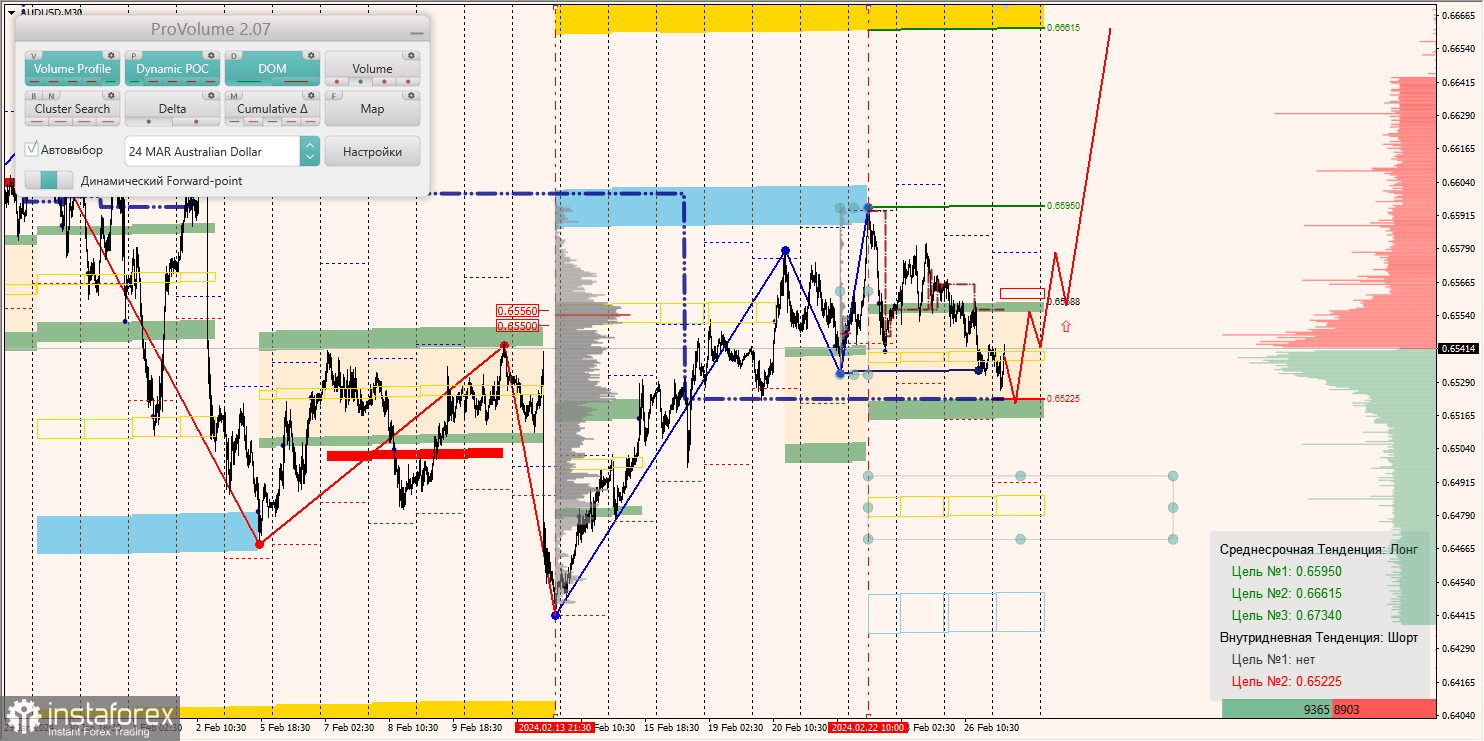The height and width of the screenshot is (741, 1484).
Task: Toggle the Map indicator
Action: [372, 108]
